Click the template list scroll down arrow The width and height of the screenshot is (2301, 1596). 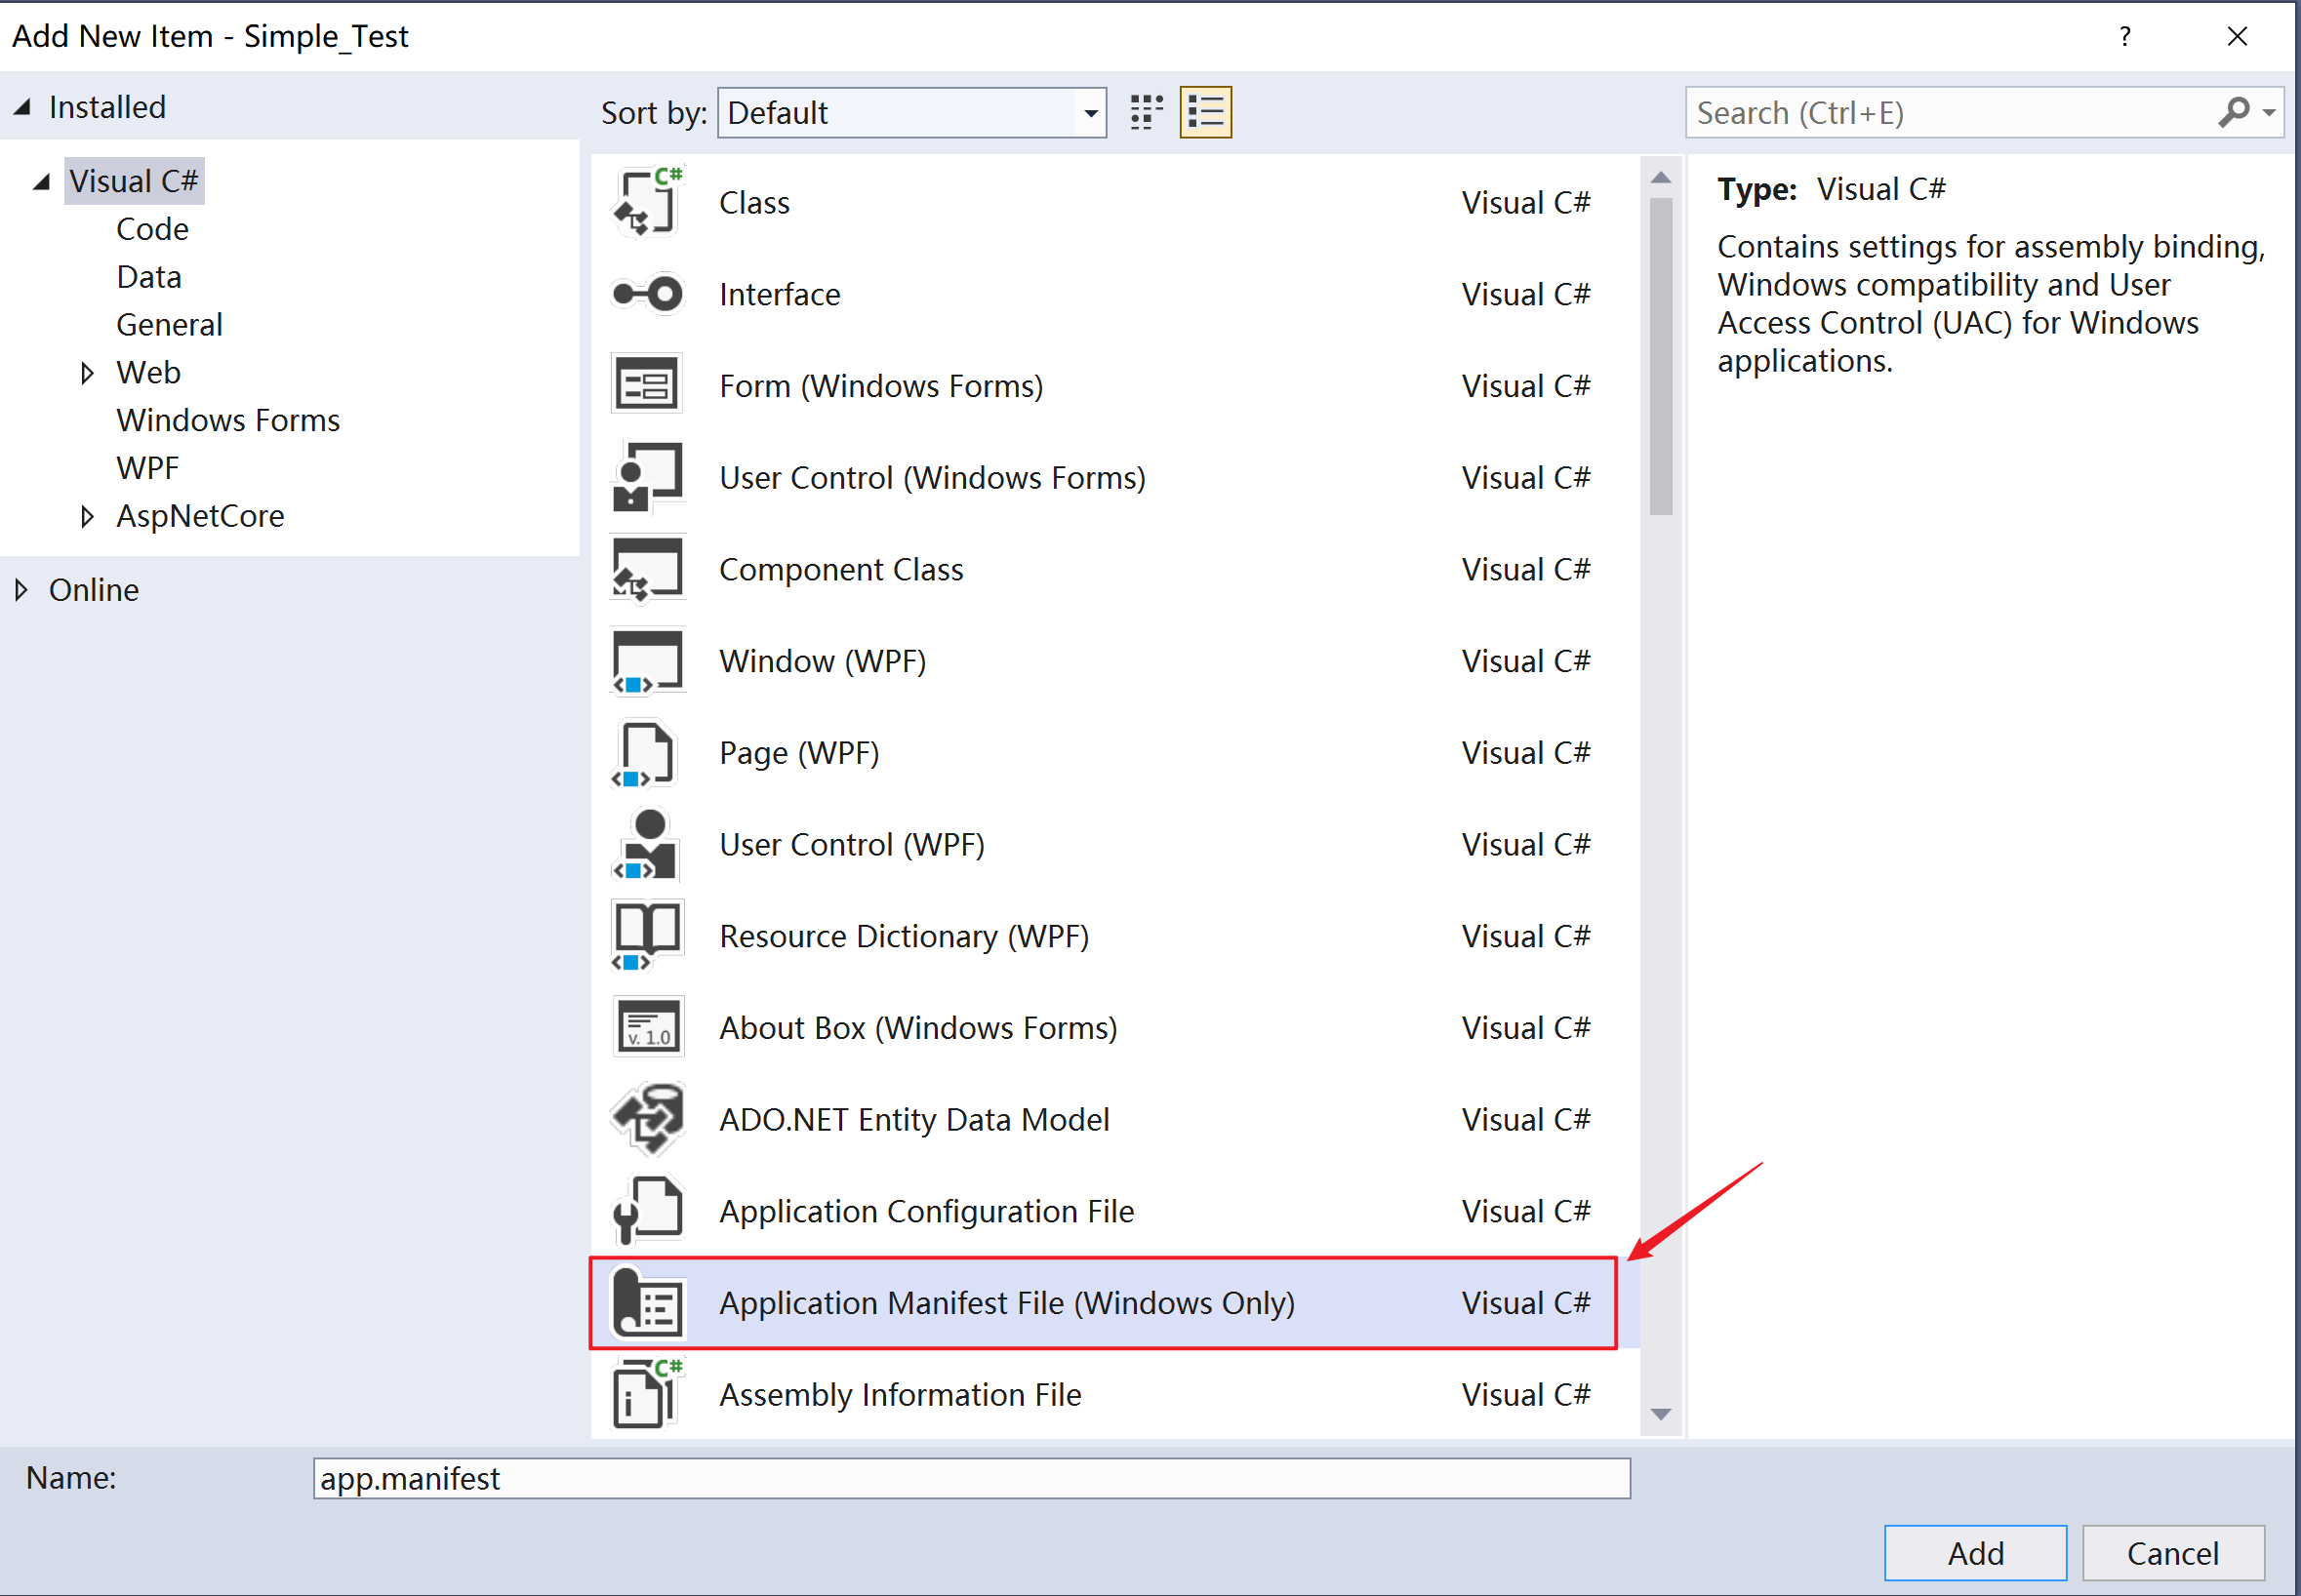[1661, 1414]
